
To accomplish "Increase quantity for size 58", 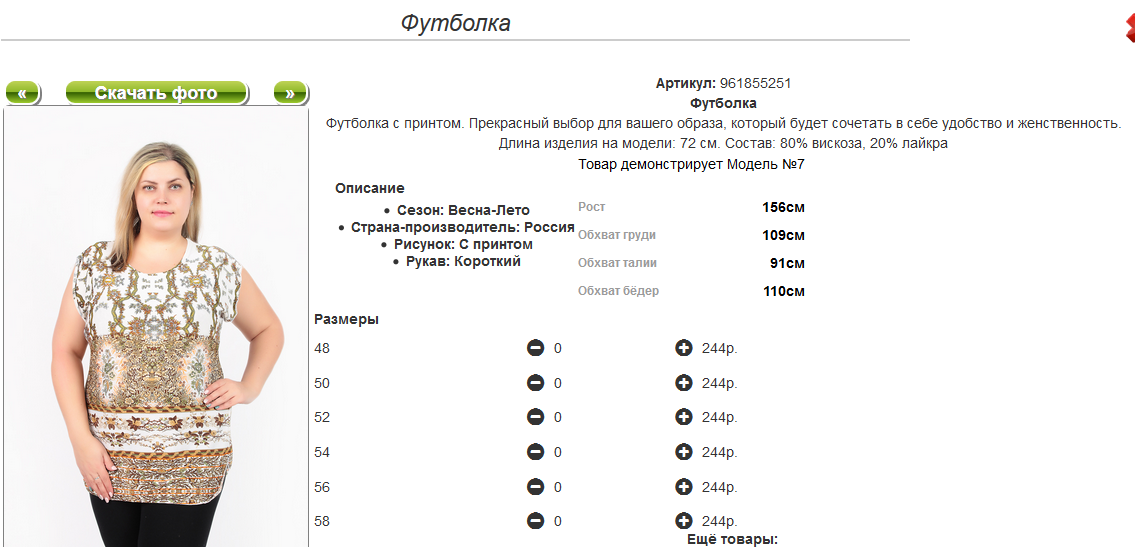I will 683,521.
